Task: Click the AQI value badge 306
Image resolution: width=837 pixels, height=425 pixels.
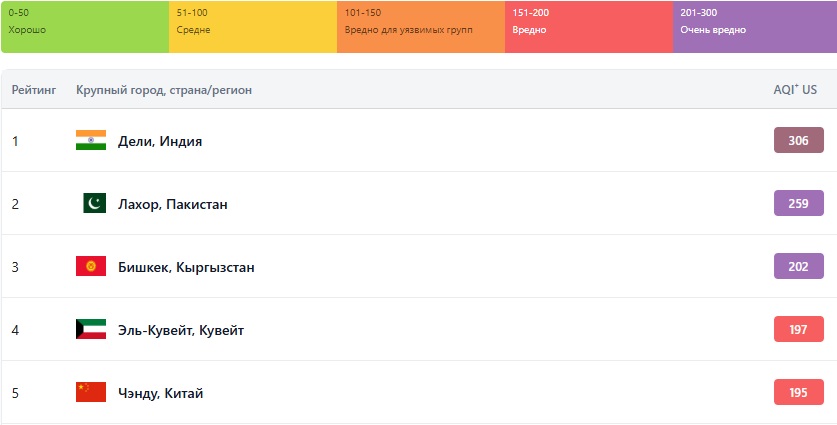Action: point(798,141)
